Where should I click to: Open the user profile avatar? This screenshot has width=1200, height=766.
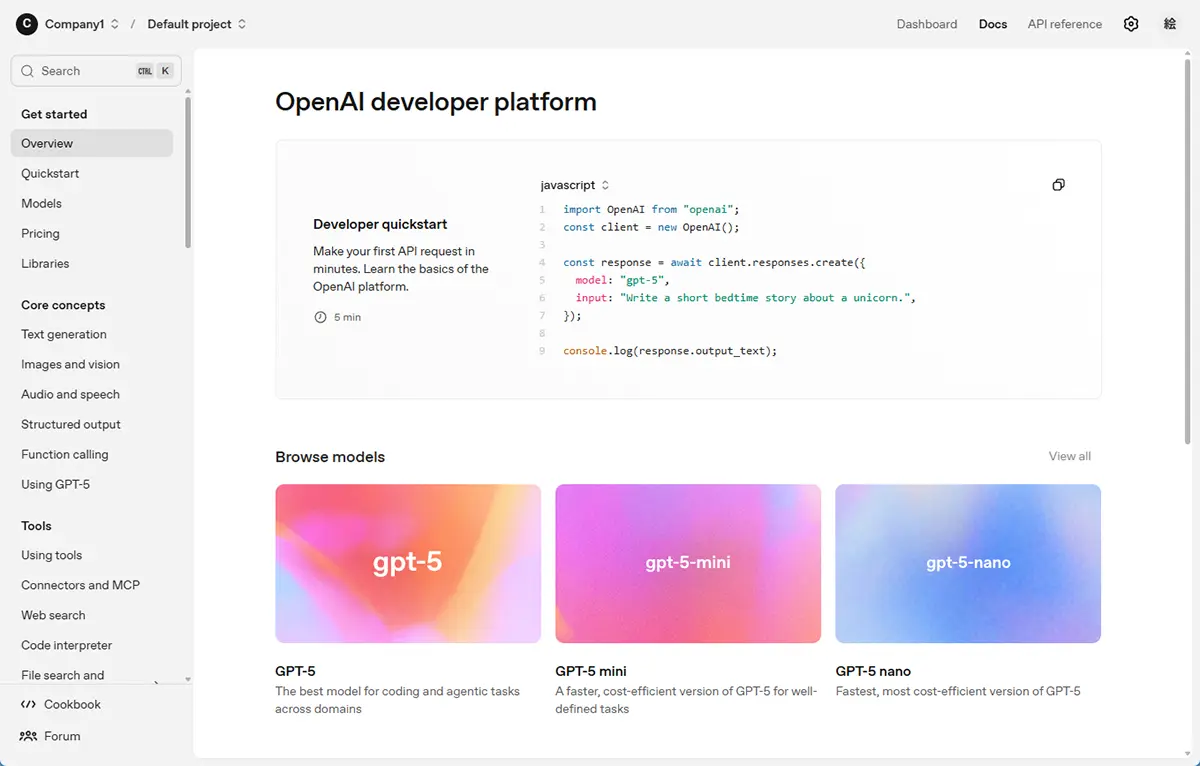click(x=1170, y=24)
